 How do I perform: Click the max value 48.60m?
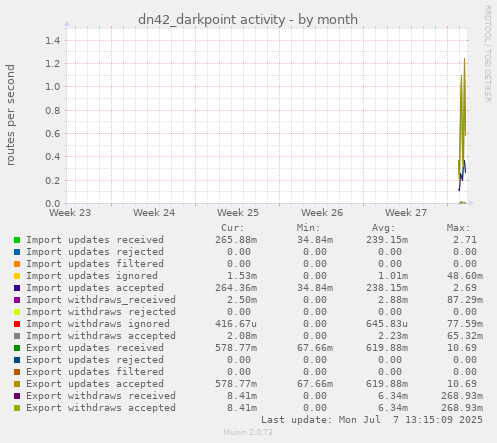(465, 276)
